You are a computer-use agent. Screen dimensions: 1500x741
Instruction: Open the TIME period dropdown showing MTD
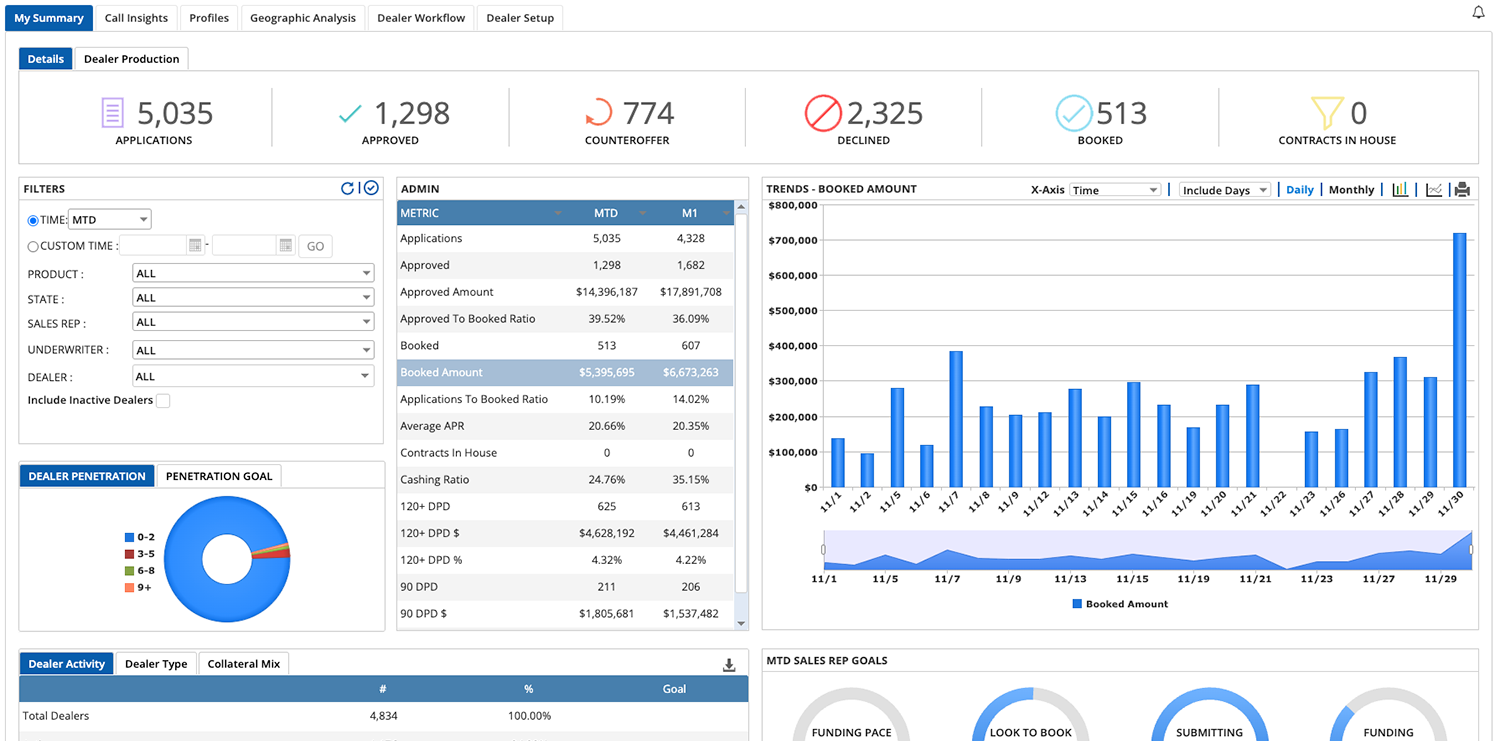click(x=109, y=220)
